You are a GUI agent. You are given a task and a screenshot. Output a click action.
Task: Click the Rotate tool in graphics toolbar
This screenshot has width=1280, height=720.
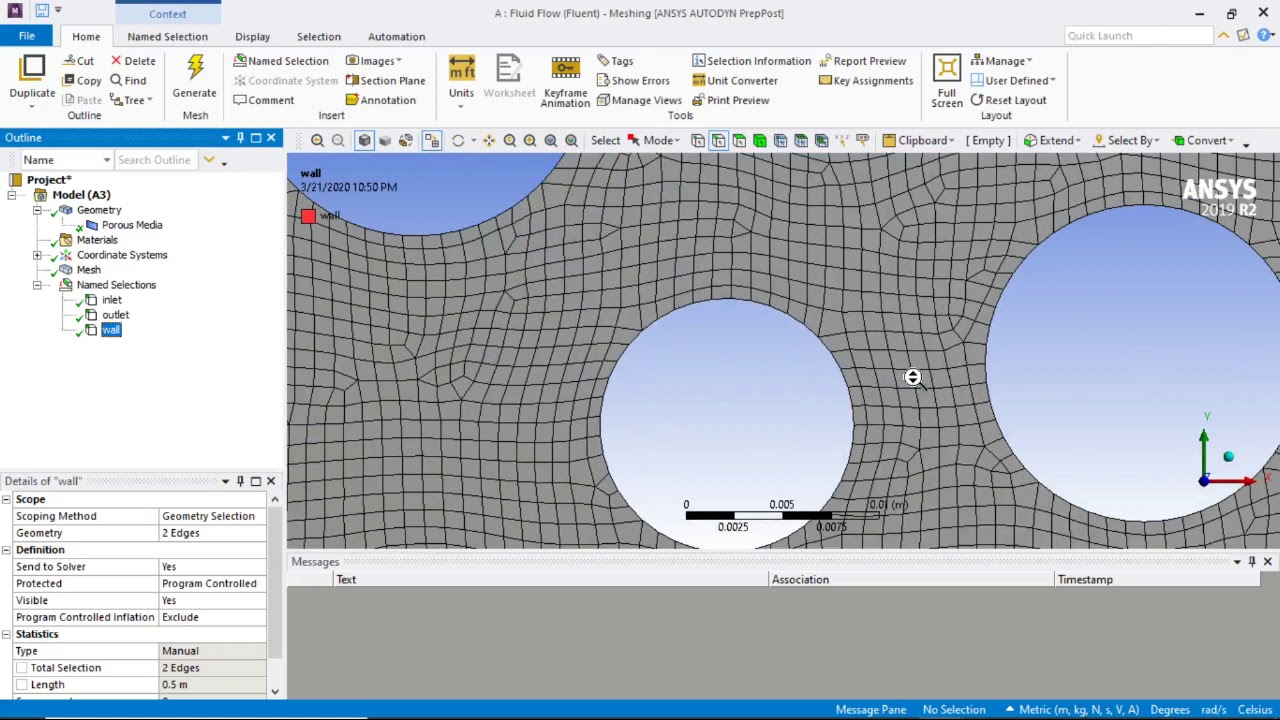[x=458, y=141]
